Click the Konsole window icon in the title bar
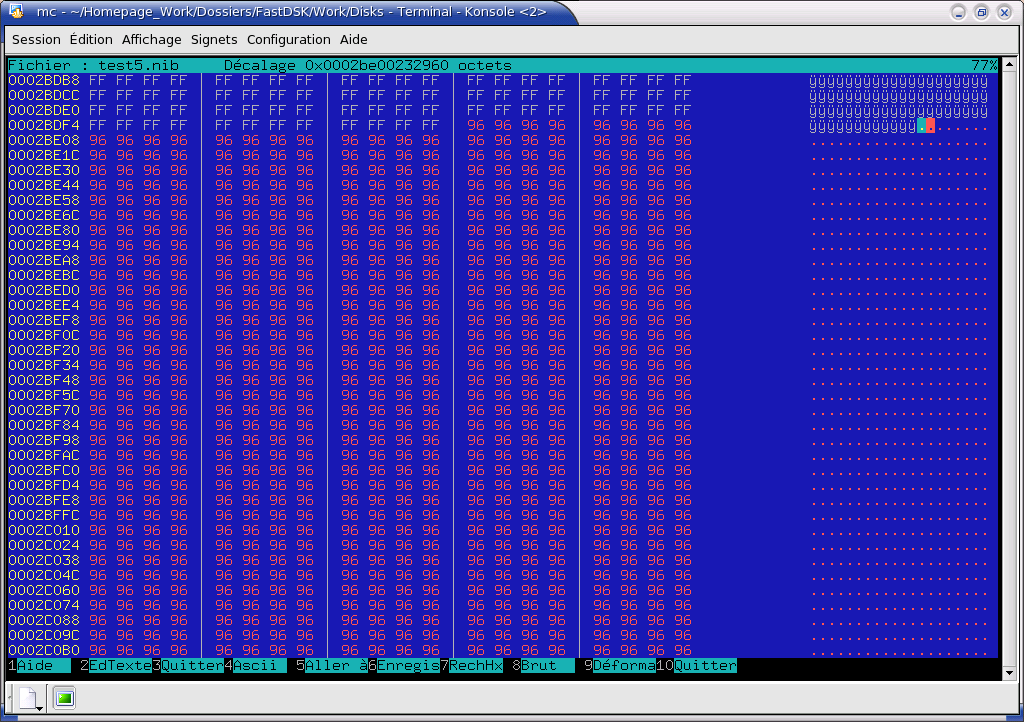 pos(16,11)
